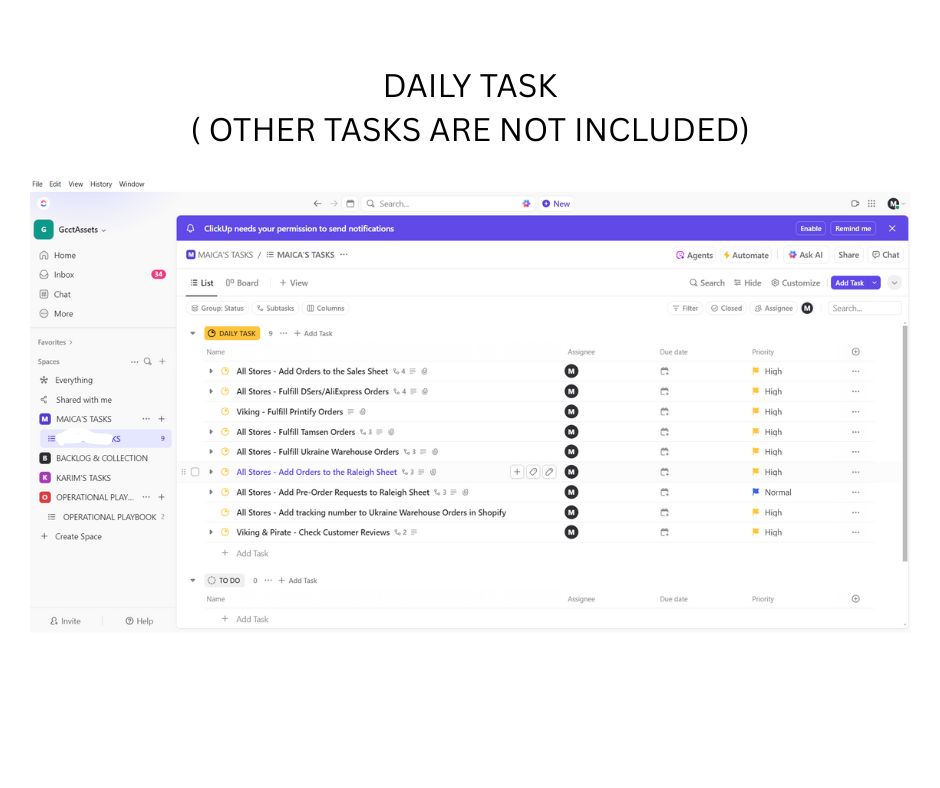Open the File menu
This screenshot has width=940, height=788.
pyautogui.click(x=37, y=184)
